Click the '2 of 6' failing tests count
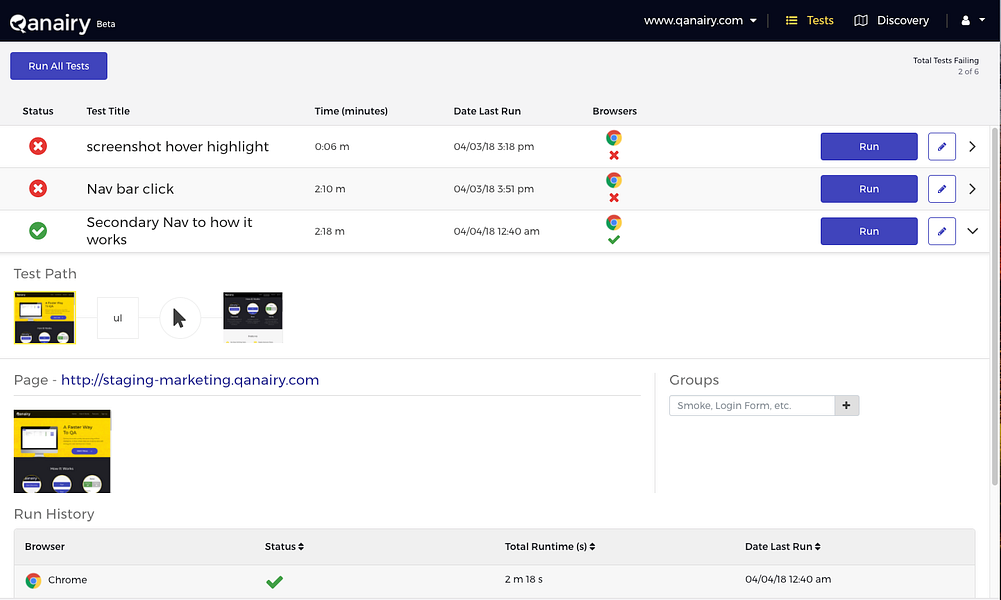 968,71
